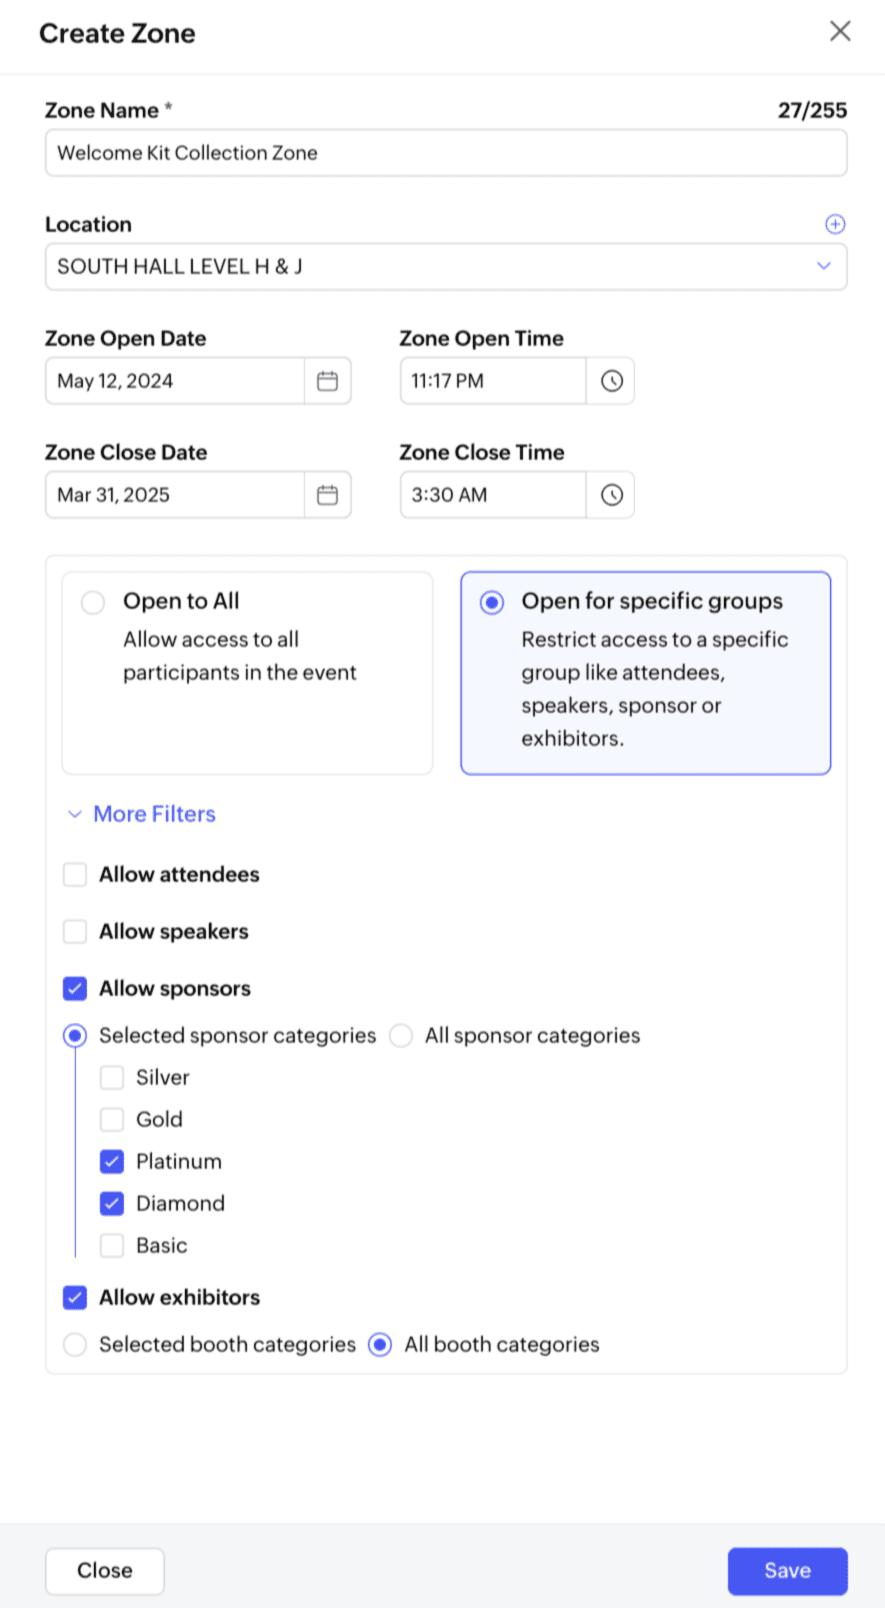Open calendar for Zone Close Date
This screenshot has width=885, height=1608.
(327, 495)
